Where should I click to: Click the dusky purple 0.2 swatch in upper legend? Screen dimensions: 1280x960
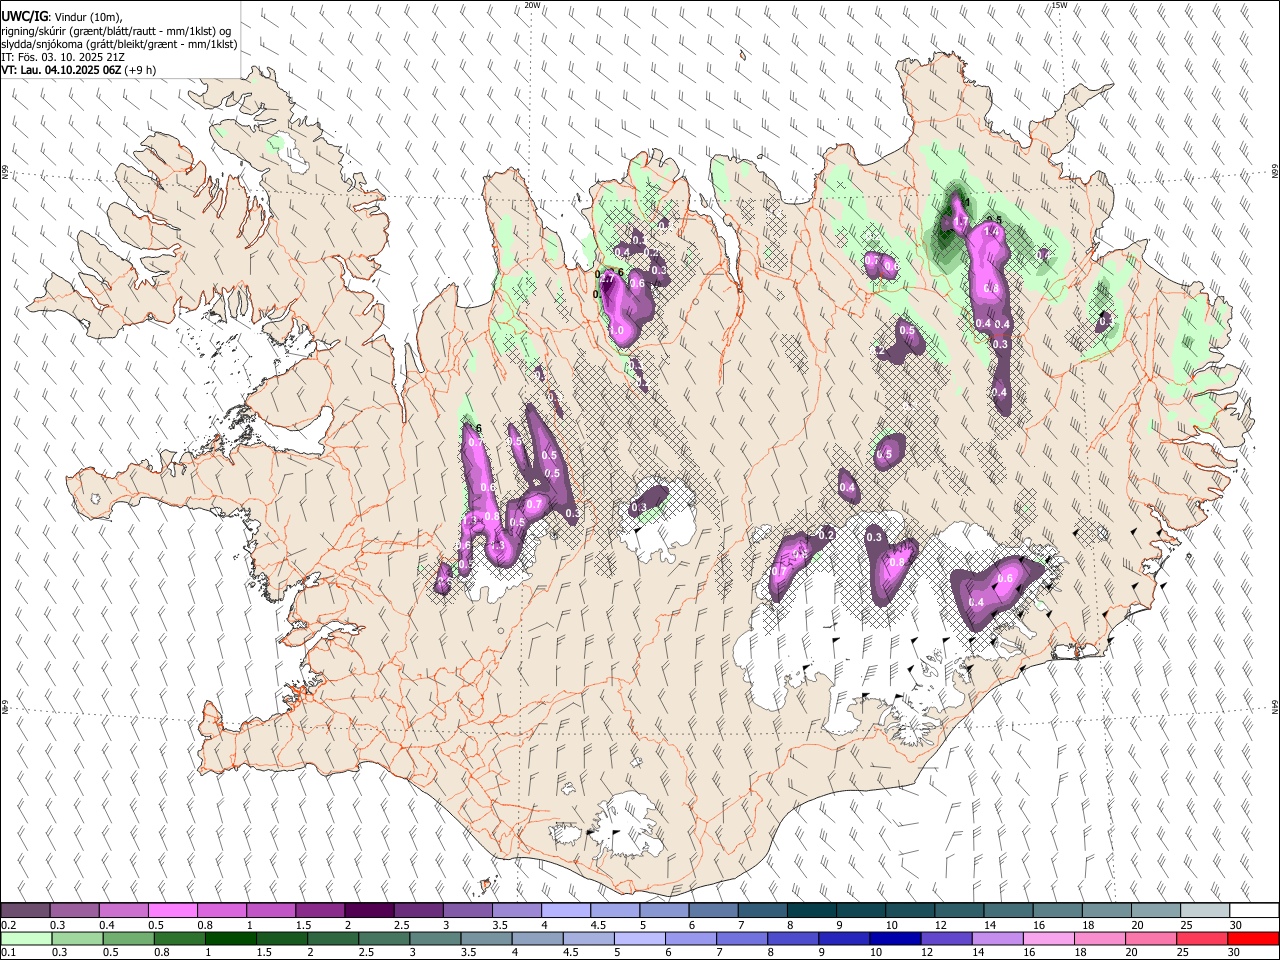click(x=26, y=911)
